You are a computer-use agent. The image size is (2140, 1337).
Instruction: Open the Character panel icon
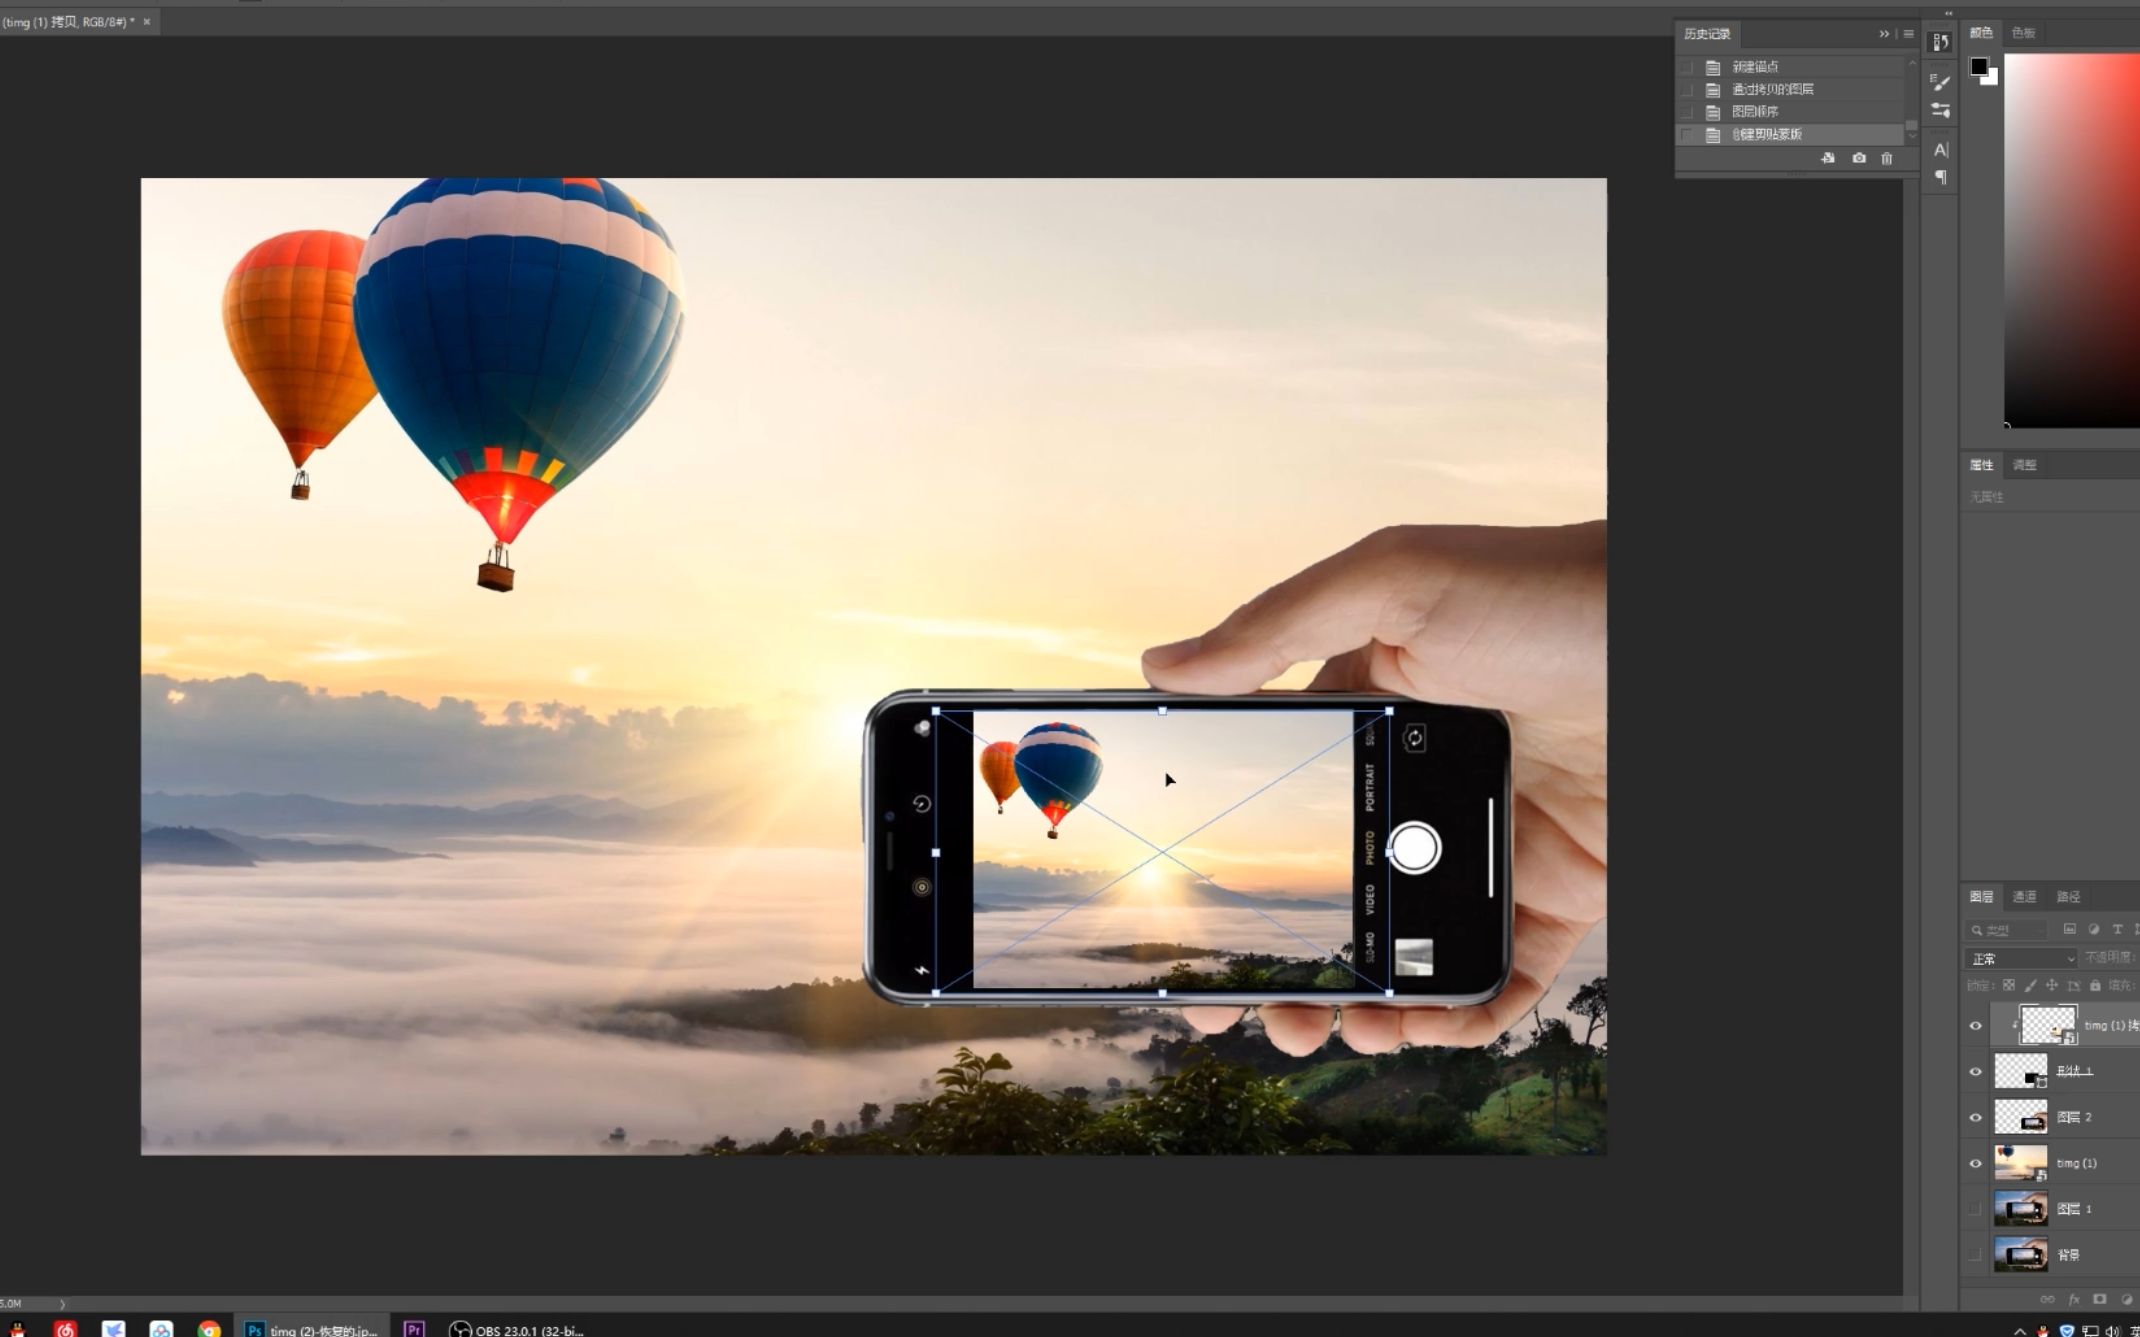point(1940,150)
